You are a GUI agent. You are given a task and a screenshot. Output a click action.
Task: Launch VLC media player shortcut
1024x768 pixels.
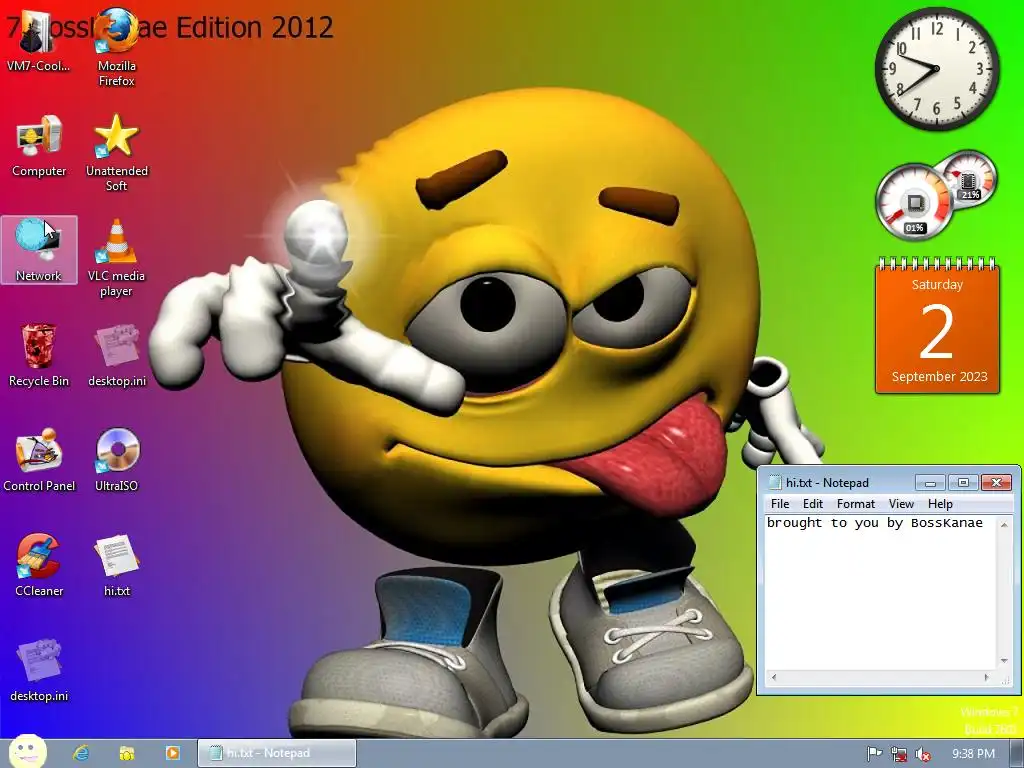pyautogui.click(x=117, y=259)
